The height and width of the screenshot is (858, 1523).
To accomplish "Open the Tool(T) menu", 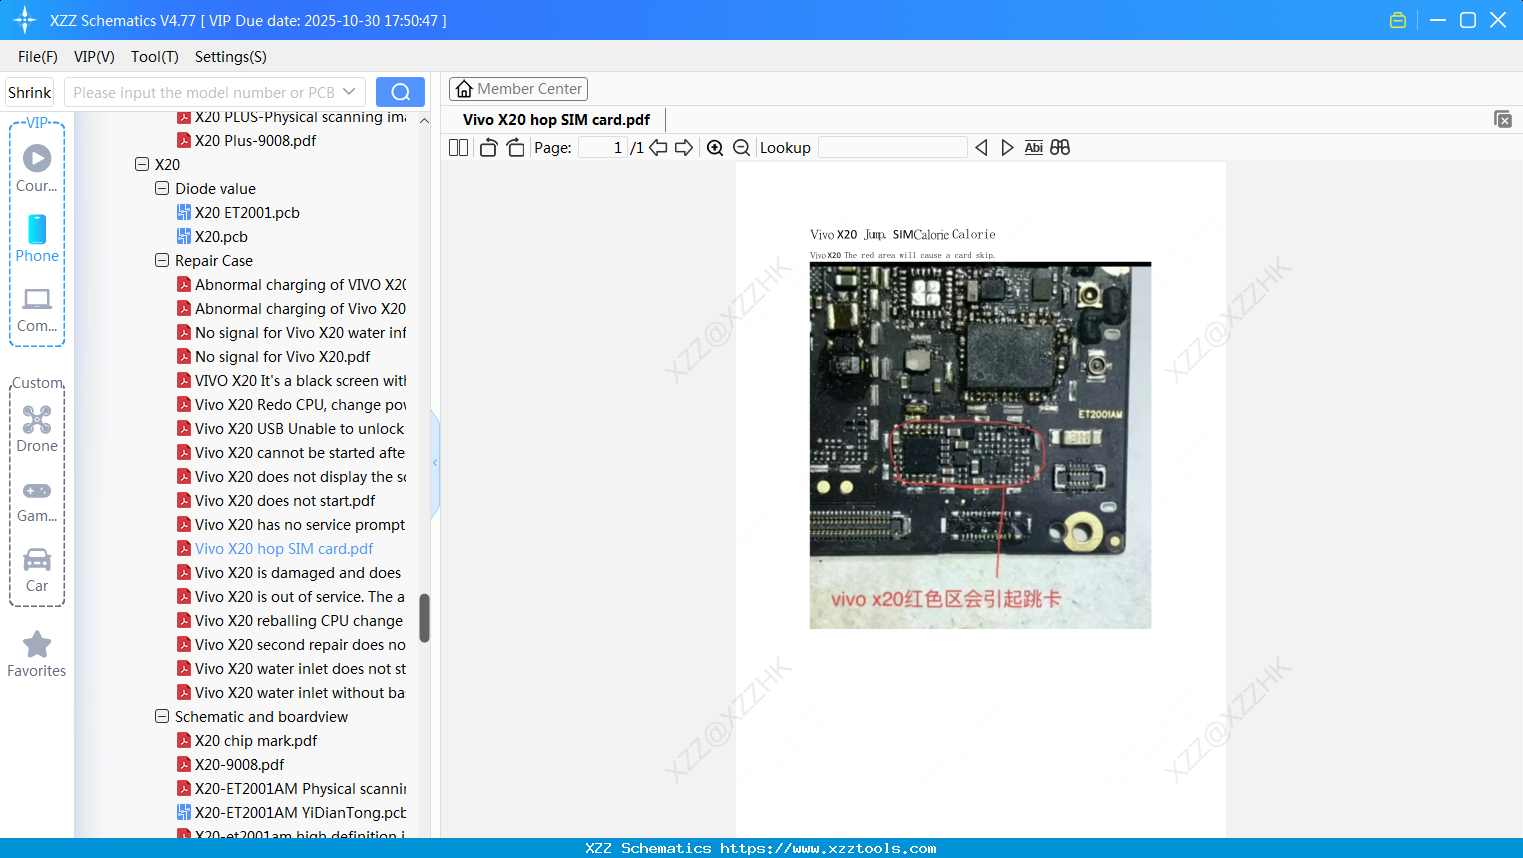I will point(155,57).
